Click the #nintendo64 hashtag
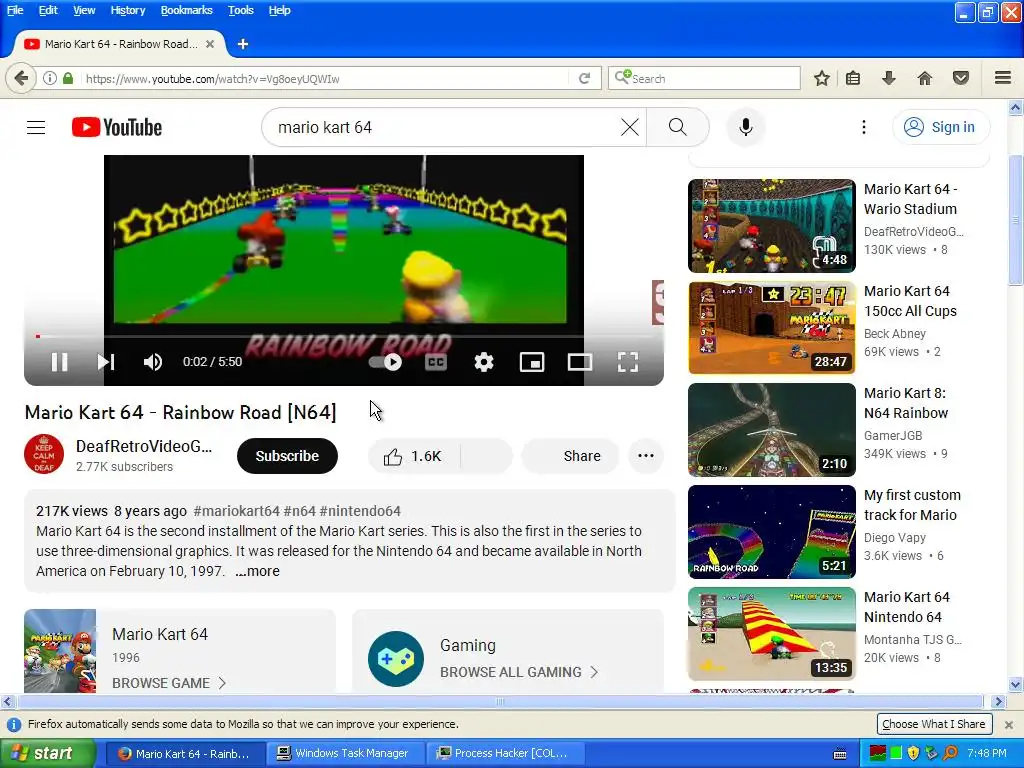The height and width of the screenshot is (768, 1024). point(360,511)
